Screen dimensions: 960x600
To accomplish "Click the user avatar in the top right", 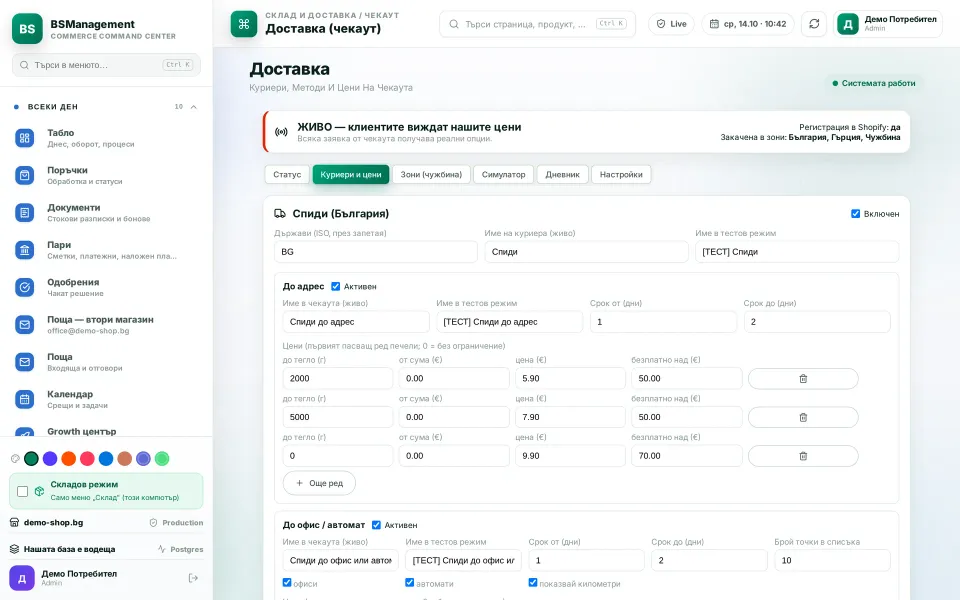I will coord(848,24).
